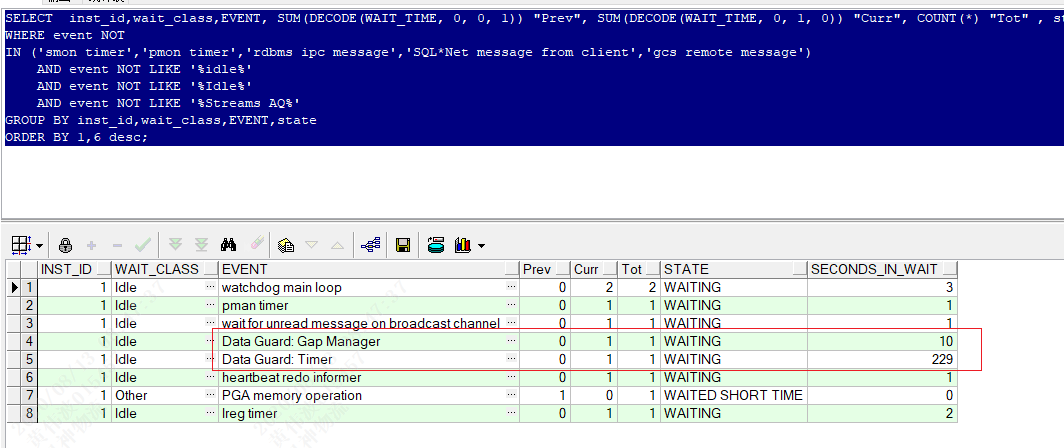
Task: Toggle the edit data lock icon
Action: [65, 245]
